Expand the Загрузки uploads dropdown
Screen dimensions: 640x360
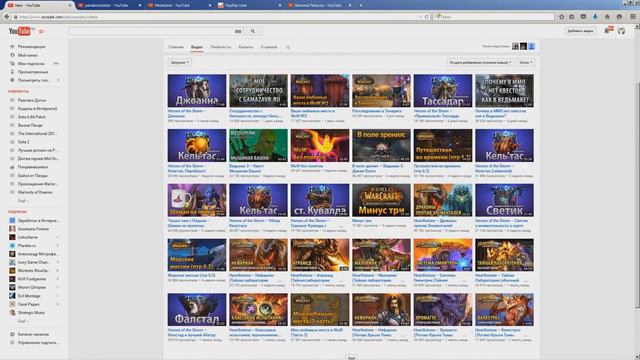point(180,62)
